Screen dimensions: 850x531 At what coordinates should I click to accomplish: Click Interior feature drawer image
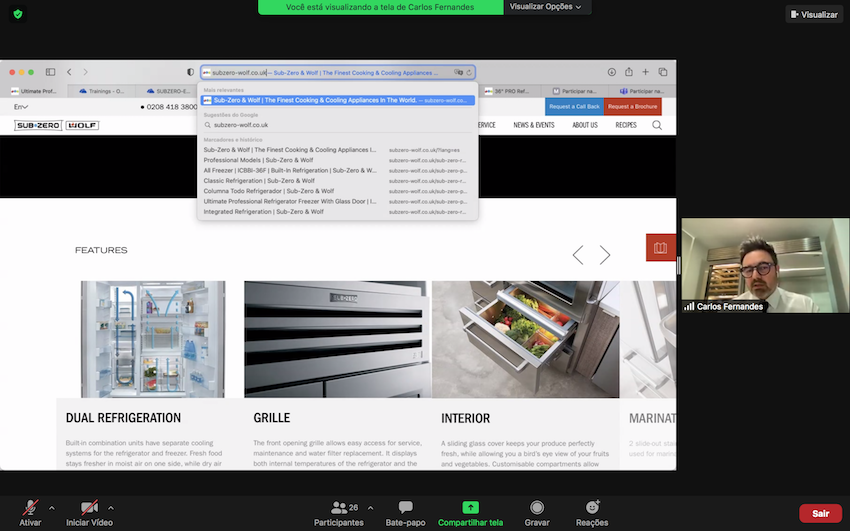(525, 339)
